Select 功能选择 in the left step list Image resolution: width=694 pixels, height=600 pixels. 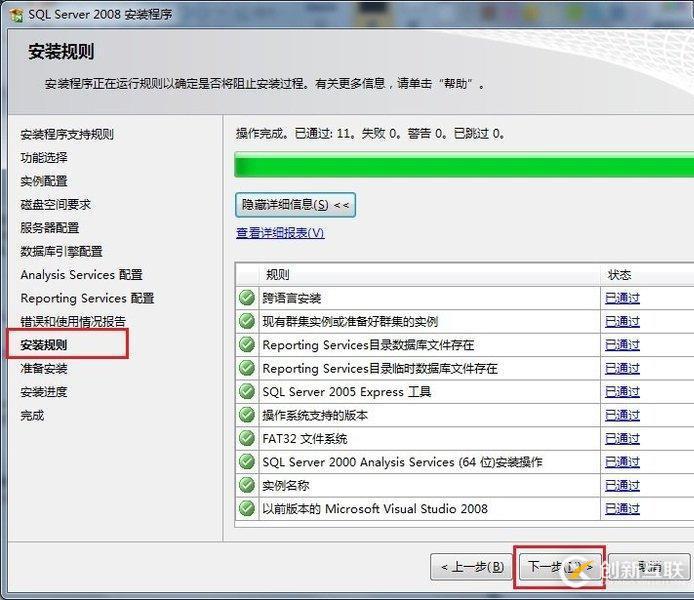click(44, 157)
